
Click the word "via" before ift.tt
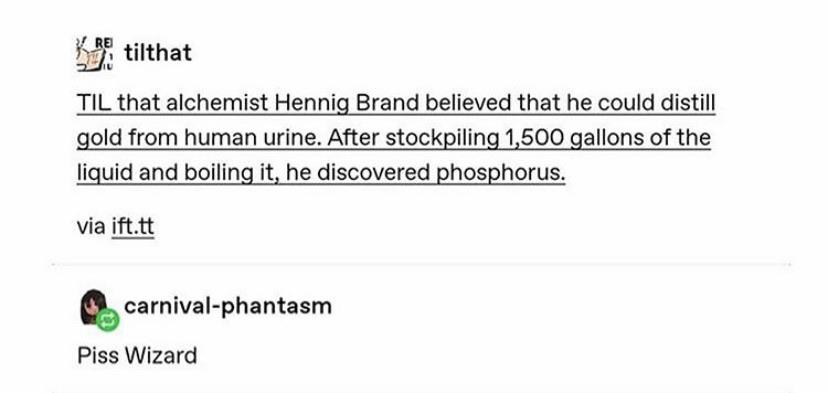tap(91, 227)
